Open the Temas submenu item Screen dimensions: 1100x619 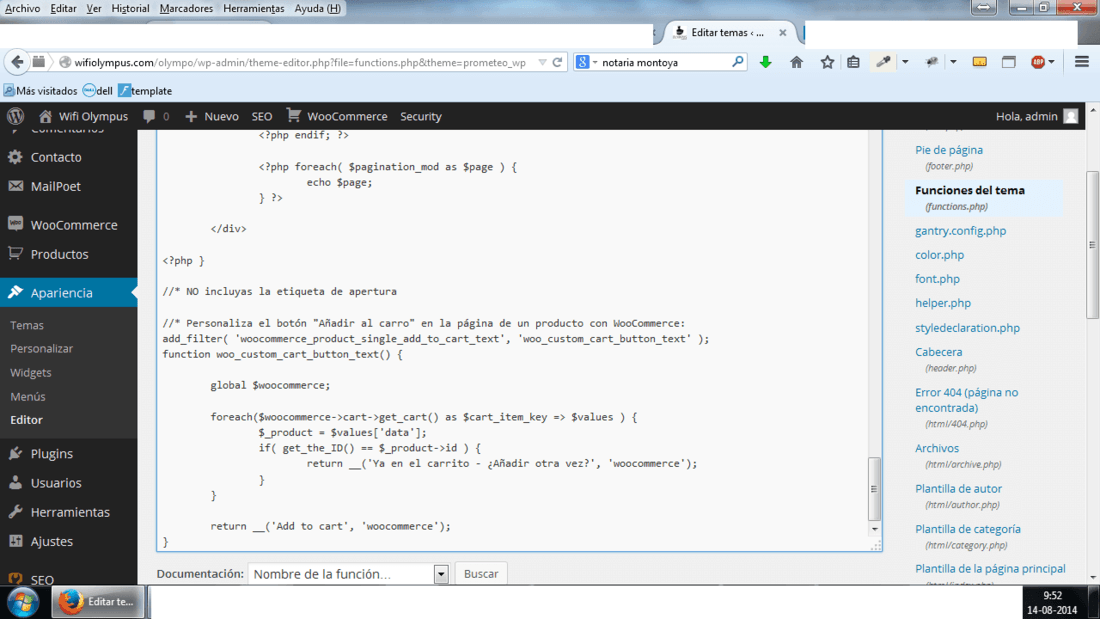pos(27,325)
